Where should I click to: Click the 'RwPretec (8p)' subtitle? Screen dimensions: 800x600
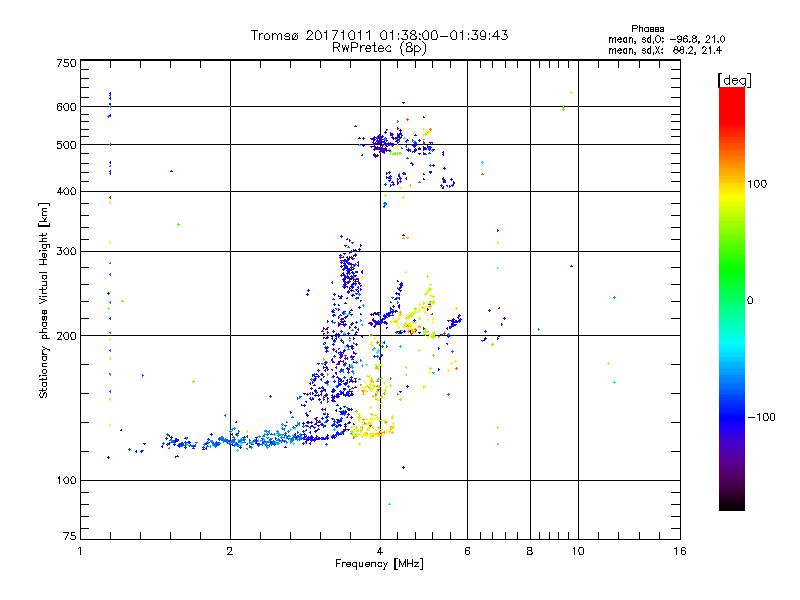[x=379, y=48]
